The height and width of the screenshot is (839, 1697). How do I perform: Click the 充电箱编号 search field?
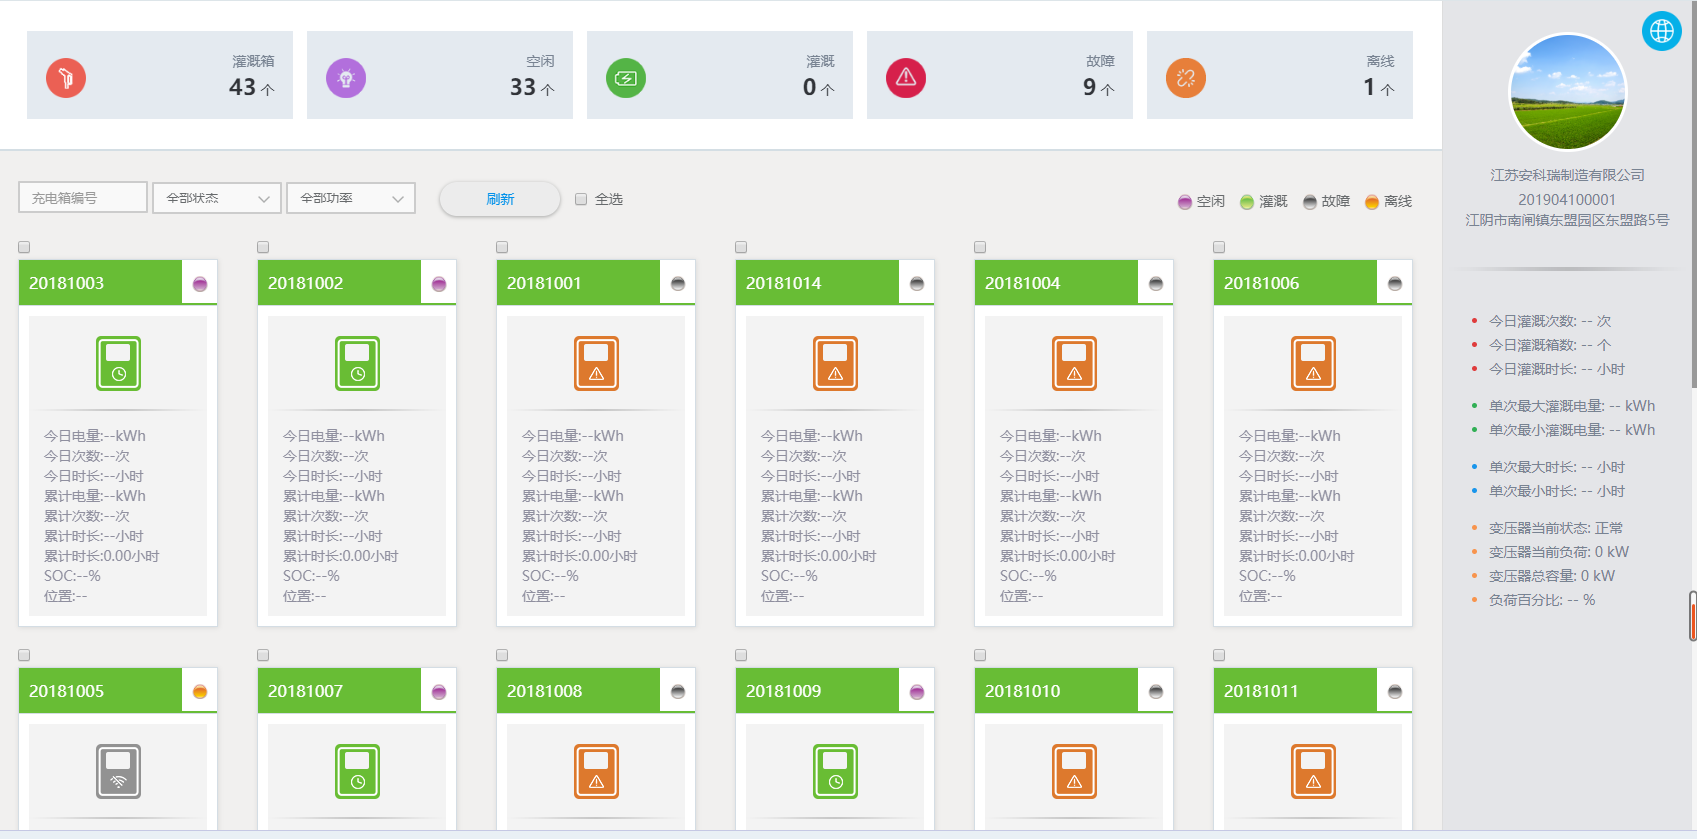(x=83, y=198)
